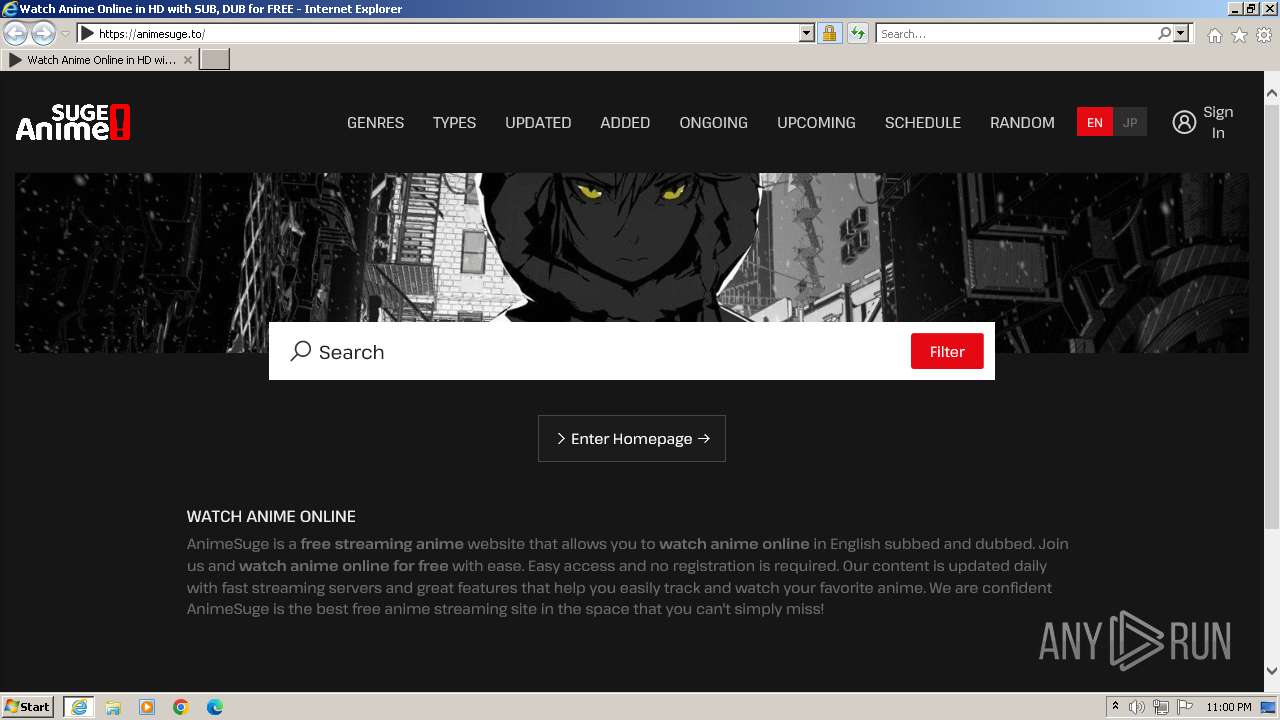Click the page scrollbar up arrow
1280x720 pixels.
click(x=1271, y=93)
